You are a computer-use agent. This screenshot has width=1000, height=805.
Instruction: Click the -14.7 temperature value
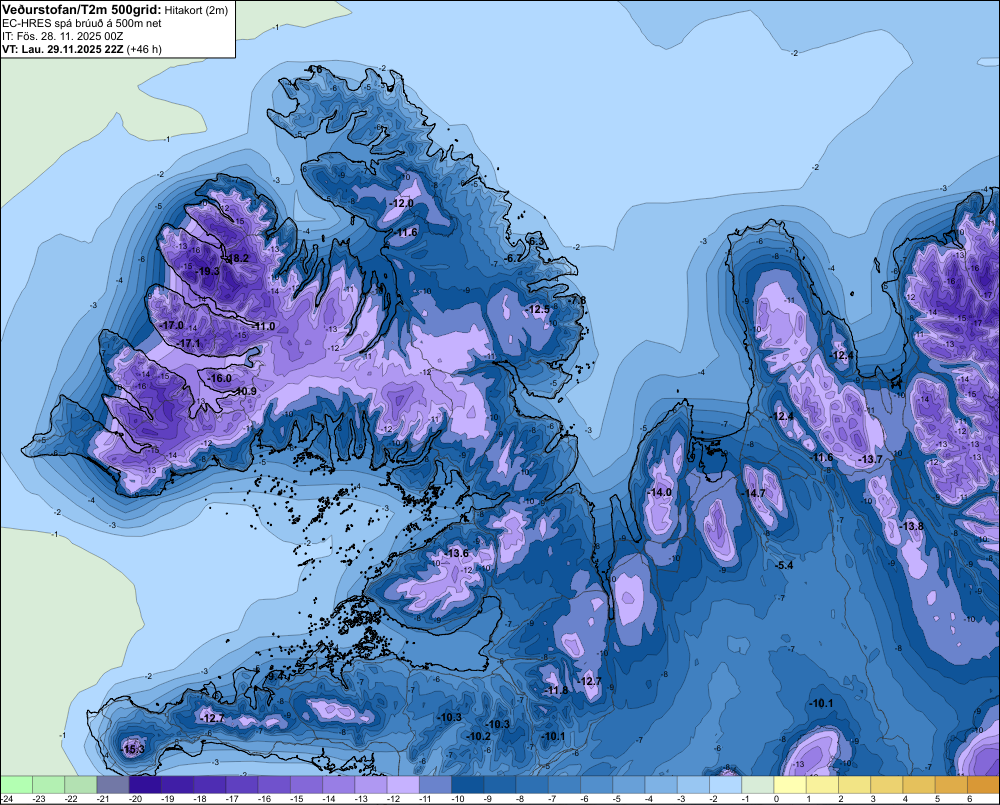tap(754, 493)
